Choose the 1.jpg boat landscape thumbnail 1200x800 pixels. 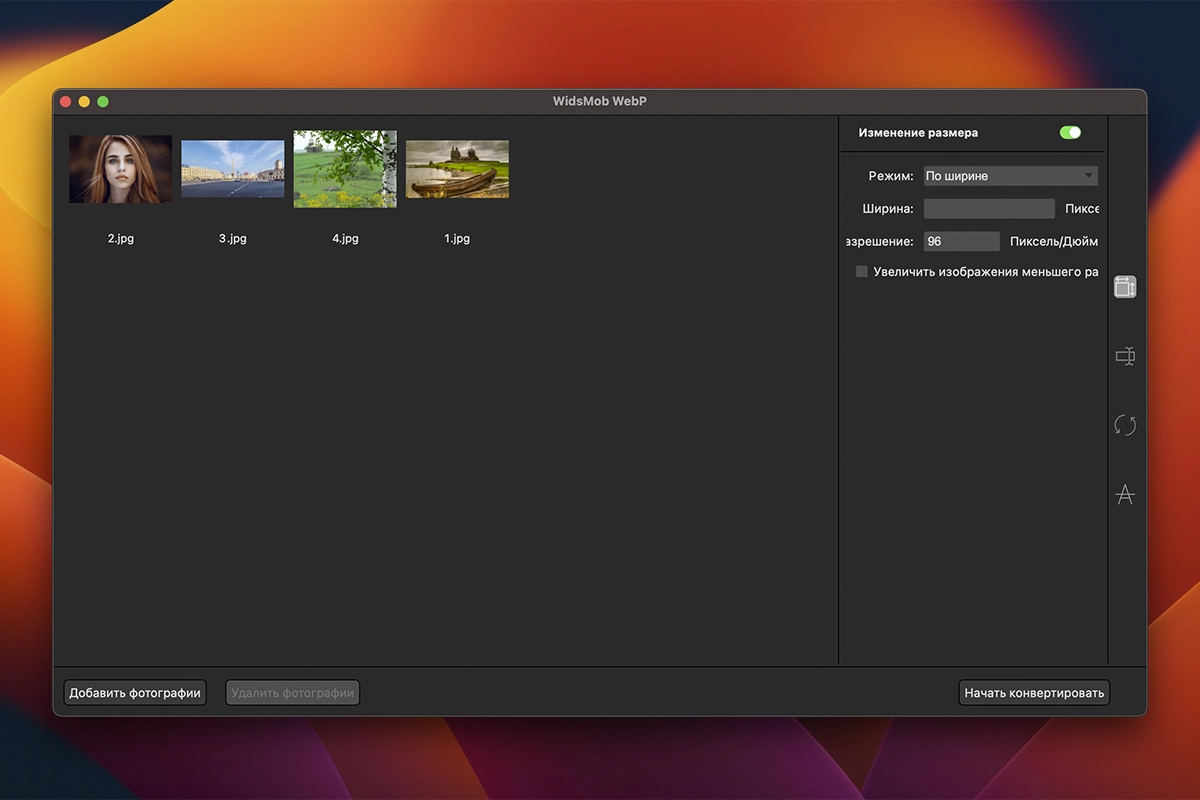(x=457, y=169)
